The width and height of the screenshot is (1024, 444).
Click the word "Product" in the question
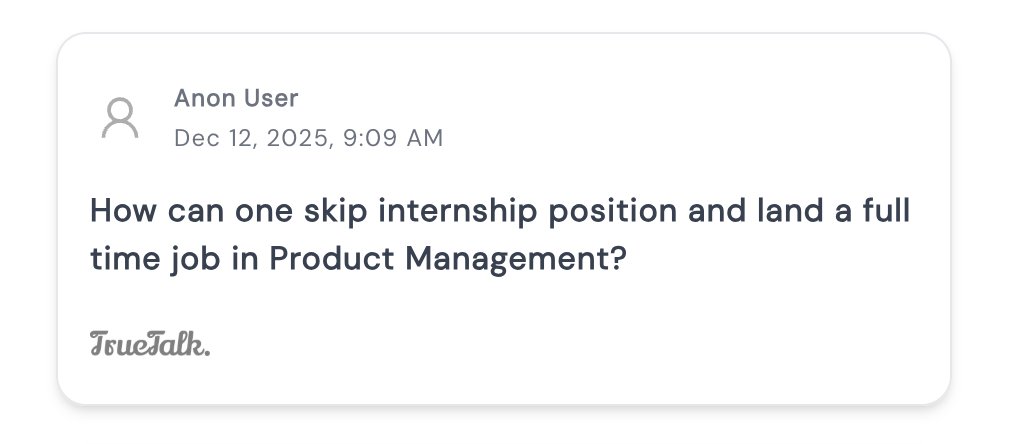[332, 259]
